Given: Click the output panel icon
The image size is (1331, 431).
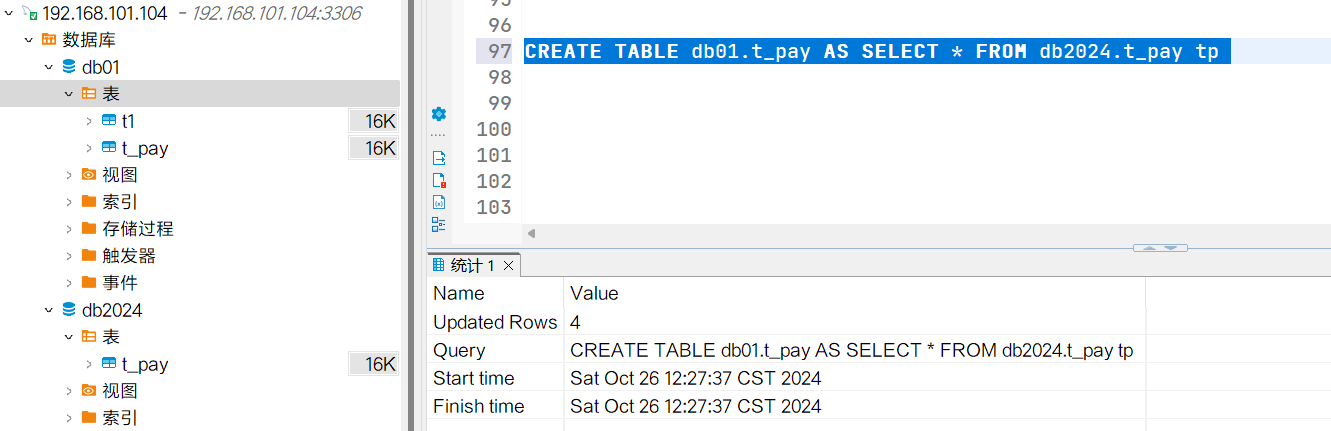Looking at the screenshot, I should coord(438,158).
